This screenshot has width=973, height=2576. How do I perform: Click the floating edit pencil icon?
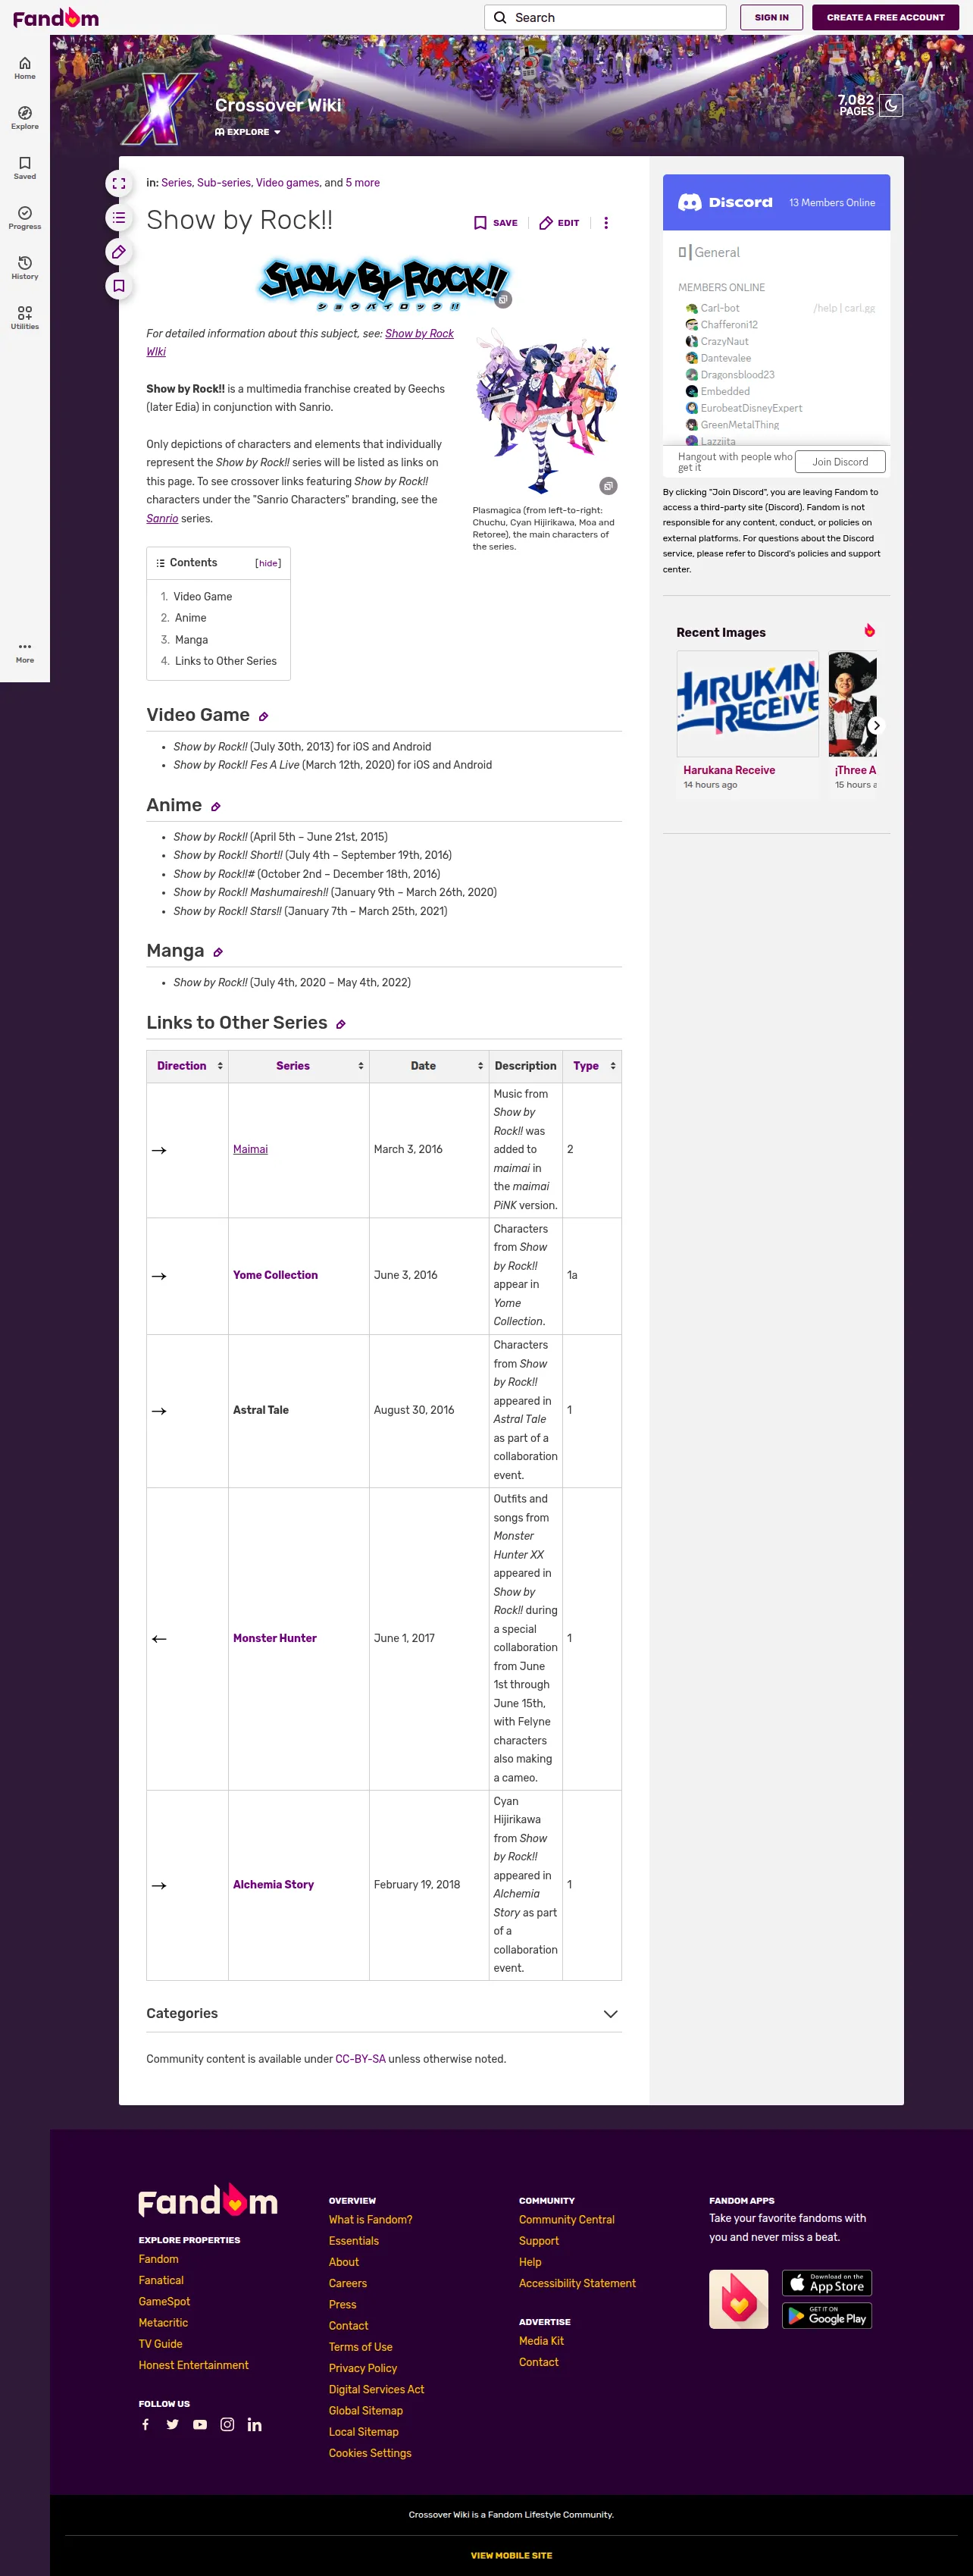119,252
